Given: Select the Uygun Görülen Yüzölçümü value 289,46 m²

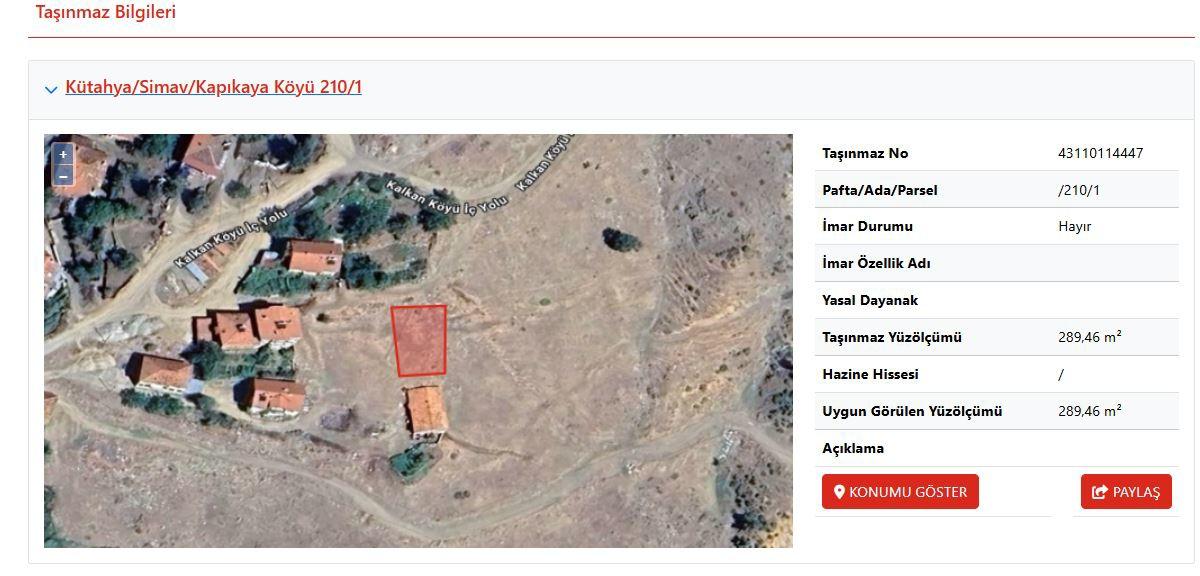Looking at the screenshot, I should [1089, 411].
